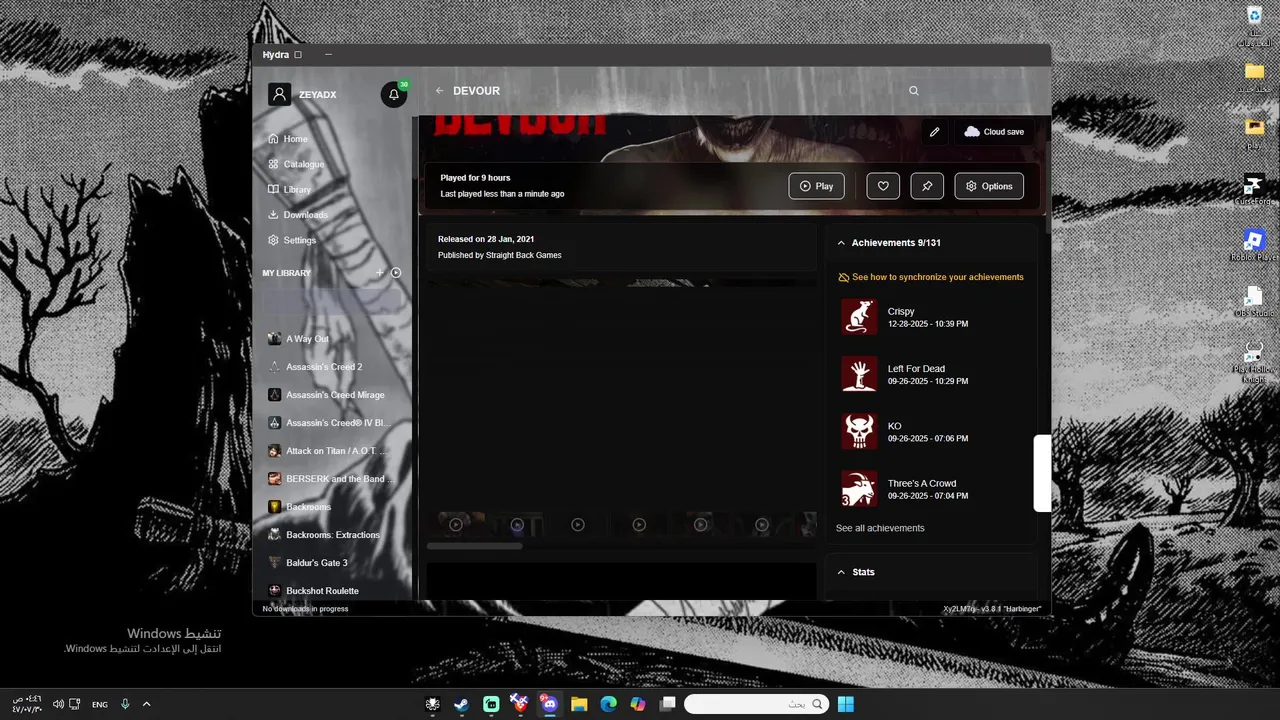The height and width of the screenshot is (720, 1280).
Task: Go back using the arrow beside DEVOUR
Action: coord(439,91)
